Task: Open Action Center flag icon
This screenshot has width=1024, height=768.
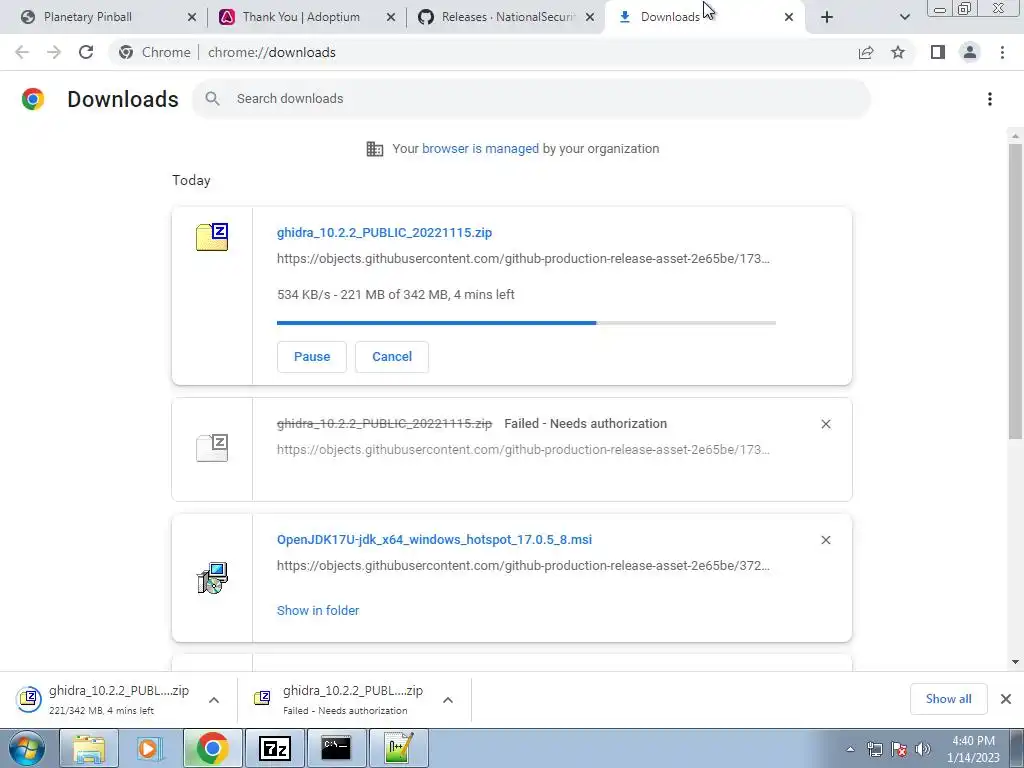Action: [x=899, y=749]
